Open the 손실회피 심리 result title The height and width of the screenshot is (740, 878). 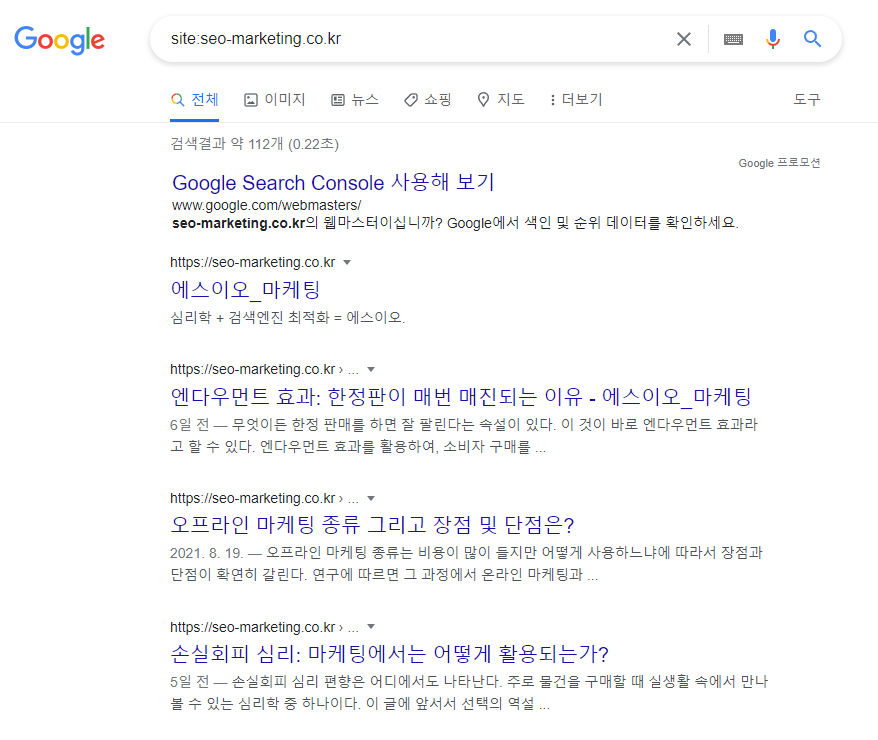point(390,653)
